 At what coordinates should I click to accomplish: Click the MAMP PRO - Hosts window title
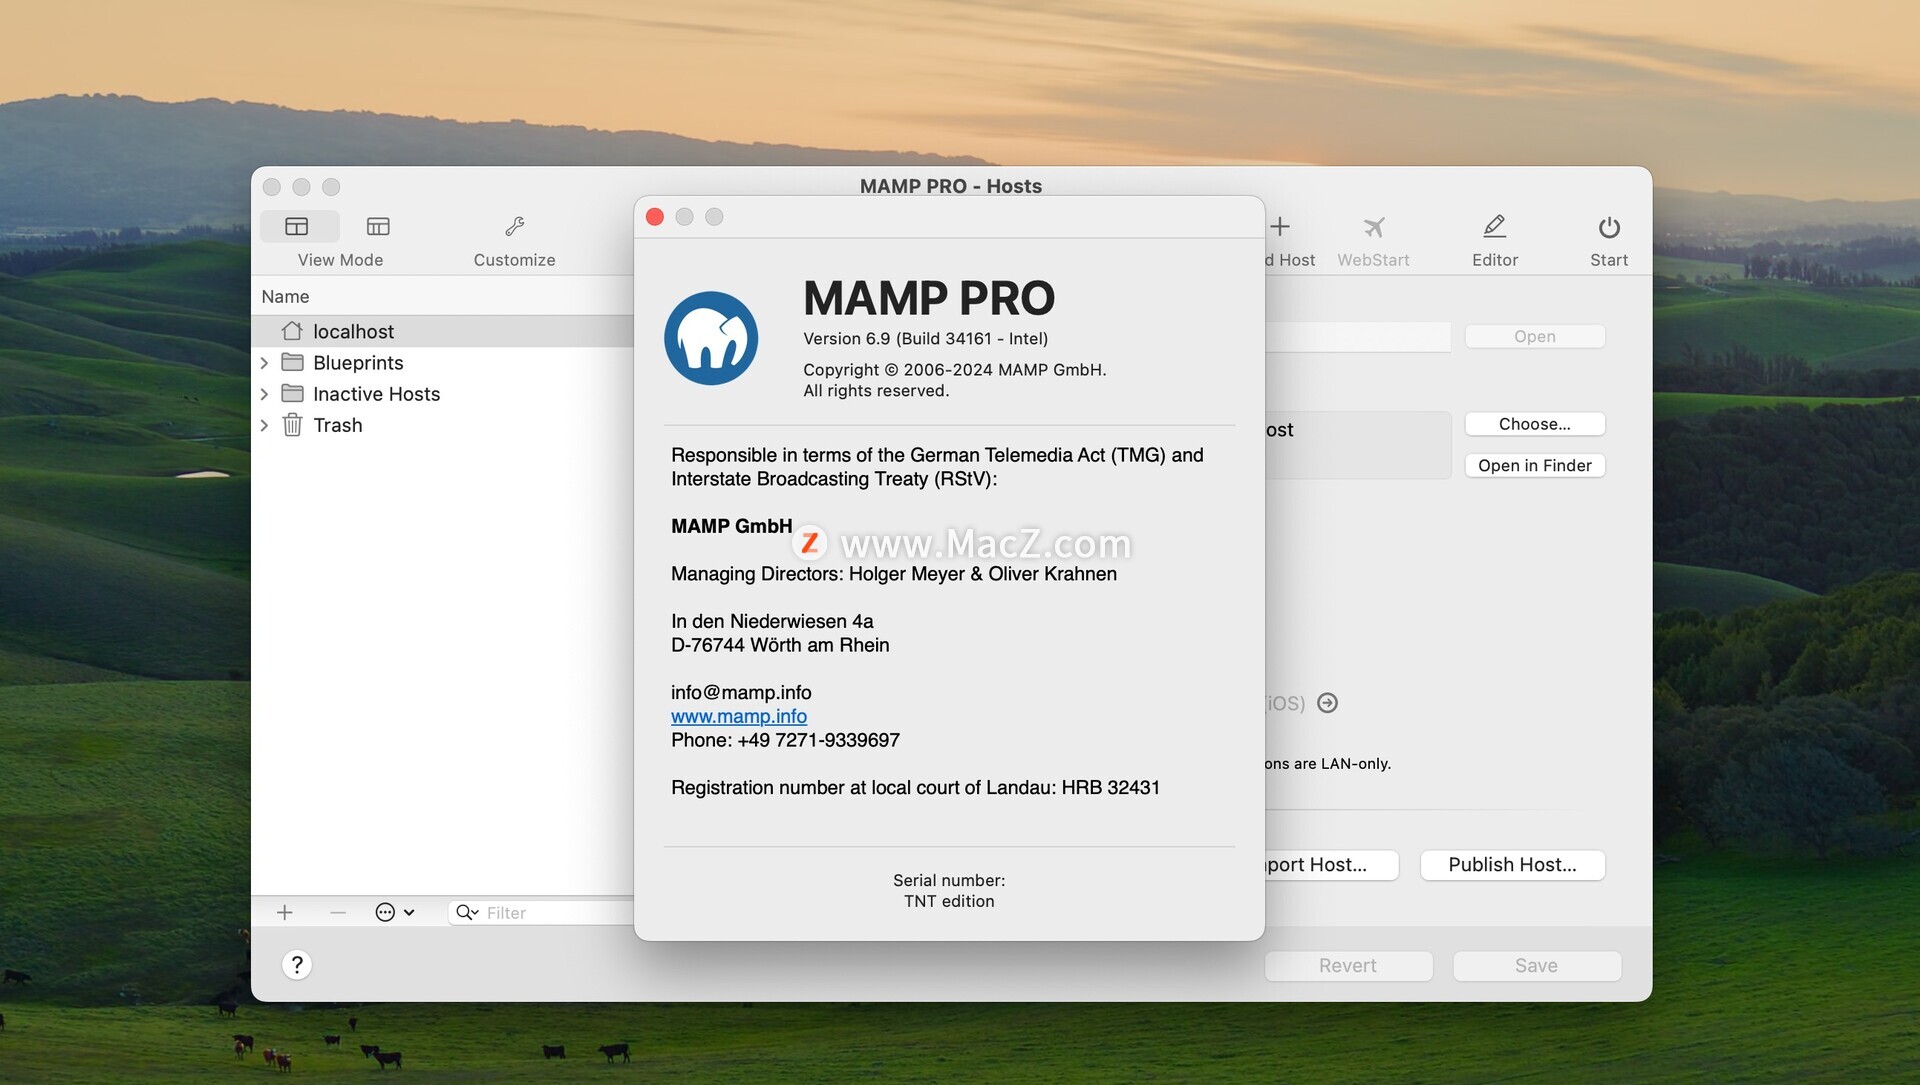click(x=951, y=186)
